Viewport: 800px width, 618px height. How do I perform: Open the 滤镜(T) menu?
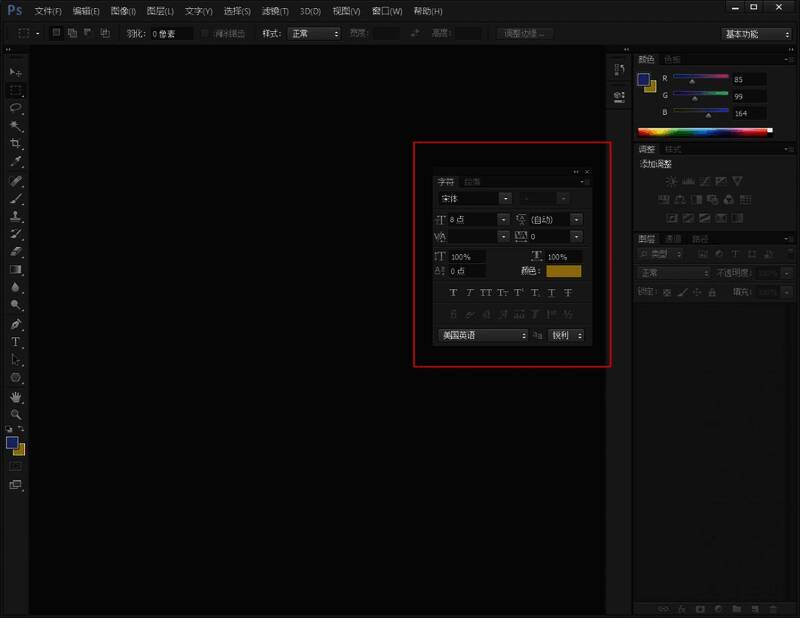pyautogui.click(x=275, y=11)
